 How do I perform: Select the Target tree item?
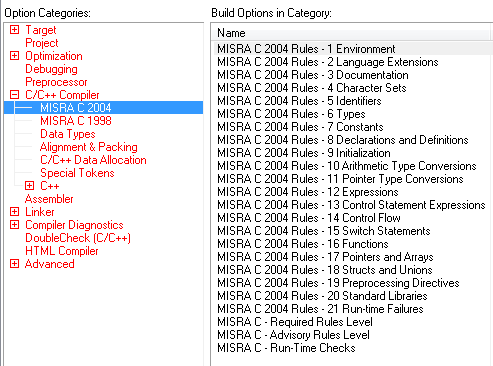(x=41, y=30)
